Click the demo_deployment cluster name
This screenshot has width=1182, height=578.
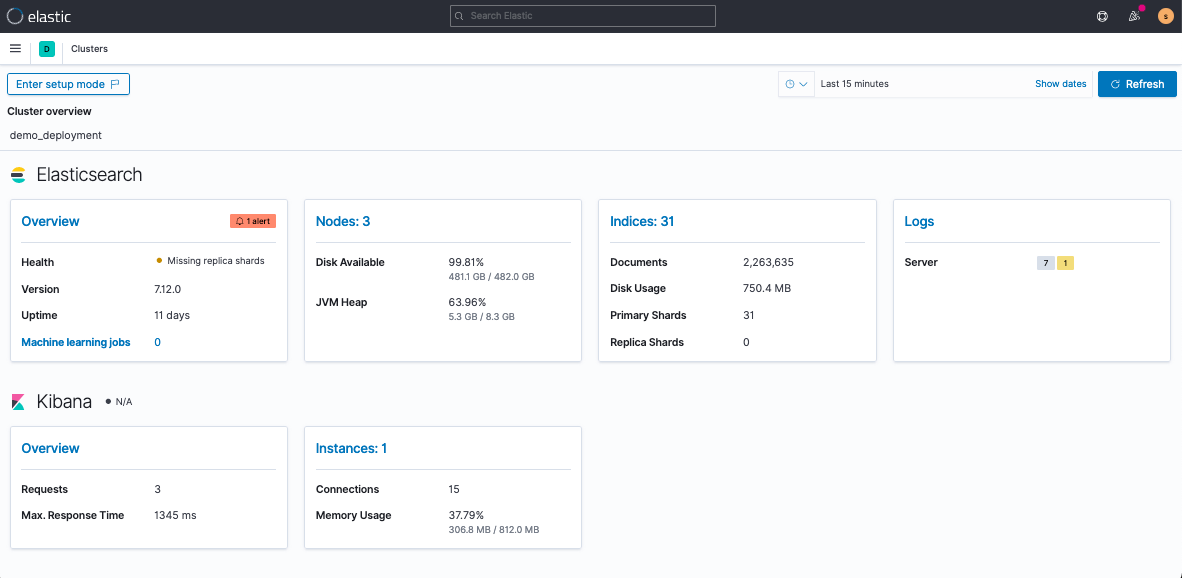(56, 136)
